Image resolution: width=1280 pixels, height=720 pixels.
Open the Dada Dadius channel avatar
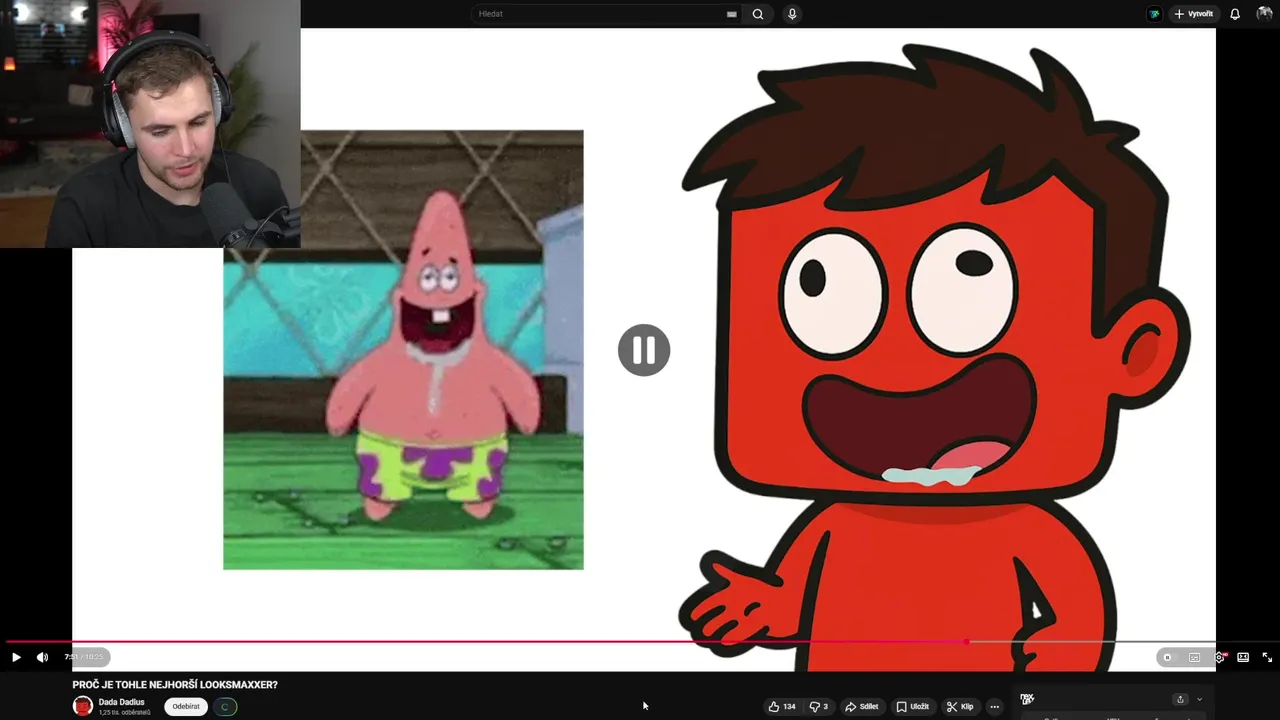(83, 706)
